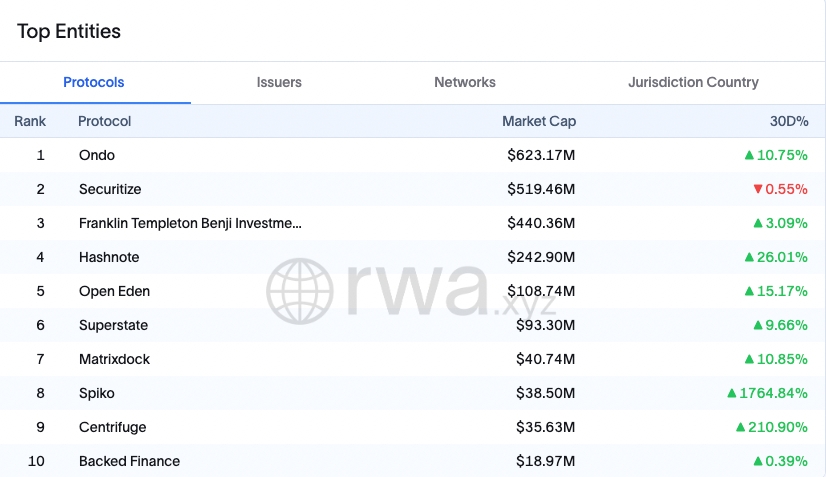The height and width of the screenshot is (477, 826).
Task: Click the 3.09% 30-day change
Action: pyautogui.click(x=780, y=223)
